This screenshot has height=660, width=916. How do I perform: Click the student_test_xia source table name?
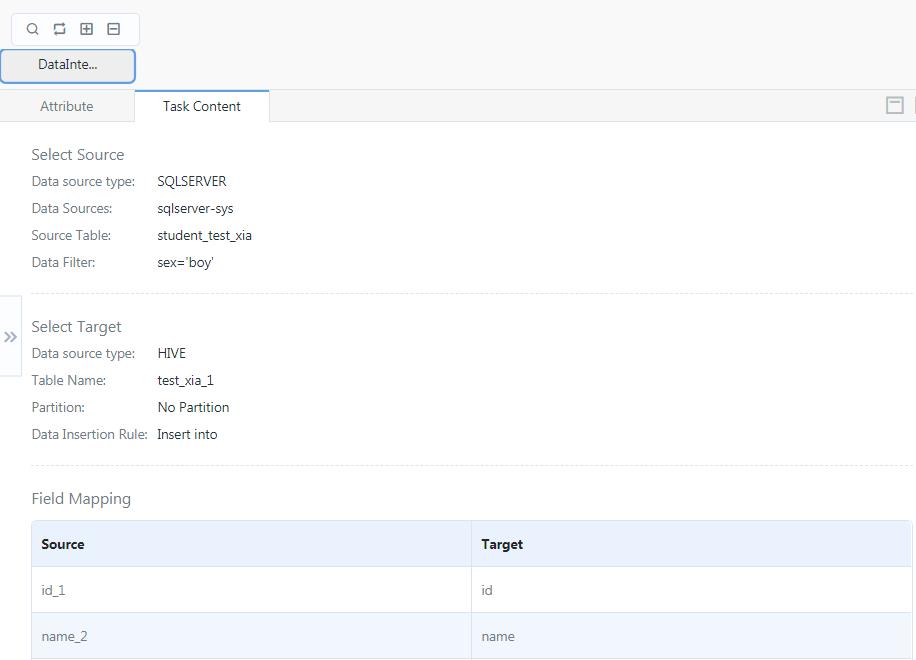[x=204, y=235]
